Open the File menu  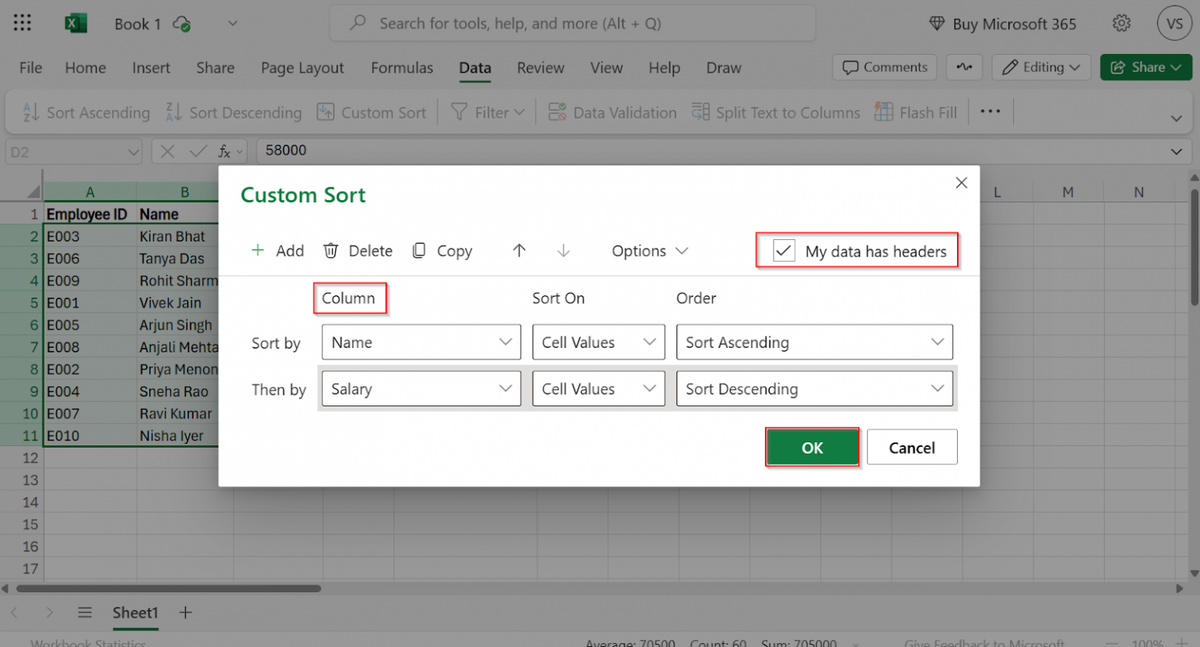(x=31, y=67)
